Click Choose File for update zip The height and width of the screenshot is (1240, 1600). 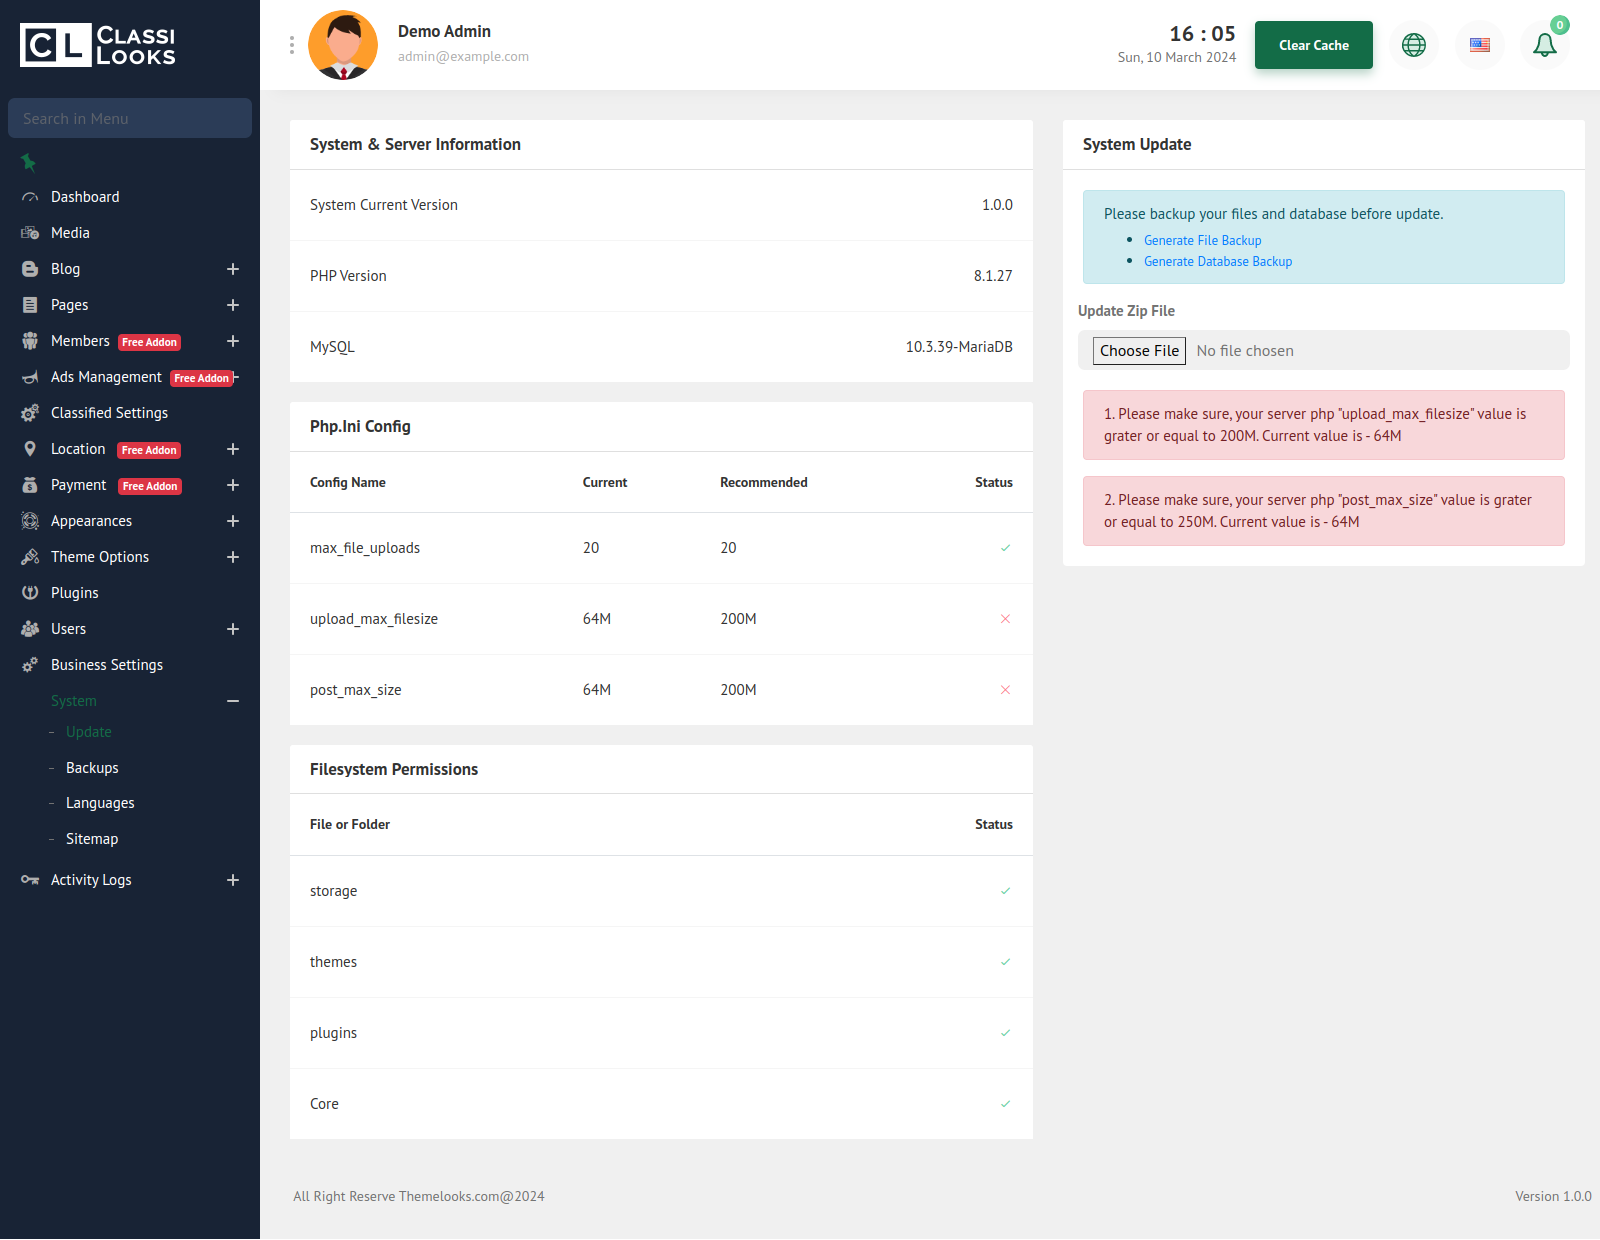(1139, 351)
